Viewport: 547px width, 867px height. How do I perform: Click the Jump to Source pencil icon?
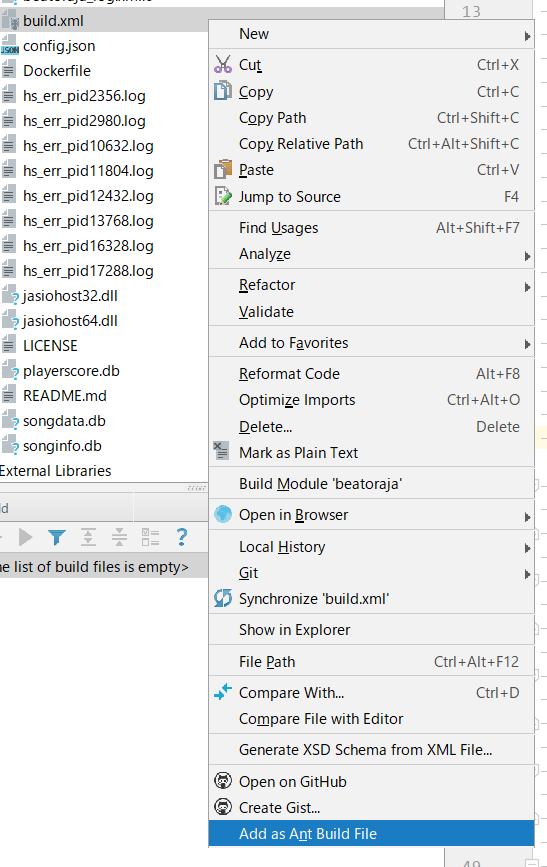click(223, 196)
